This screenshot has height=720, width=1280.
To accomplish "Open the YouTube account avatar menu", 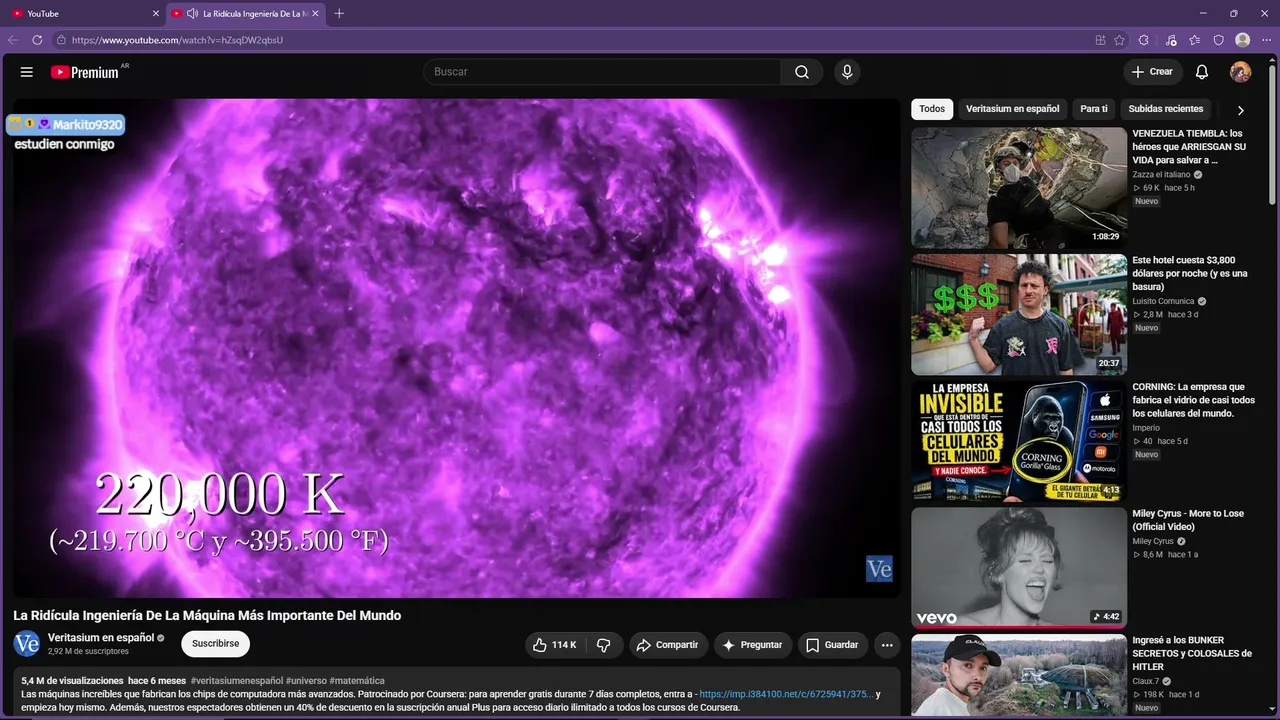I will coord(1240,72).
